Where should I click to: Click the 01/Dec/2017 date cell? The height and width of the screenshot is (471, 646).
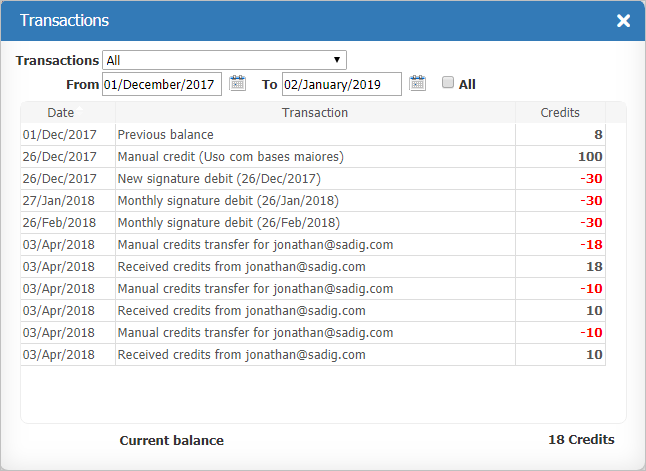click(x=60, y=134)
